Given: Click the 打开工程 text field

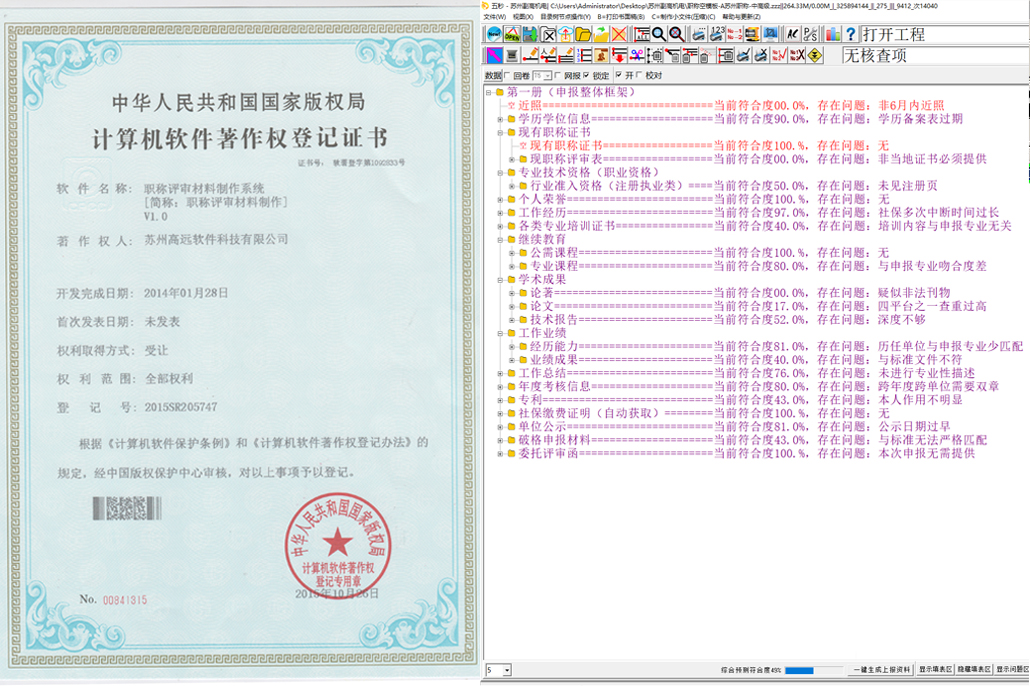Looking at the screenshot, I should click(x=945, y=34).
